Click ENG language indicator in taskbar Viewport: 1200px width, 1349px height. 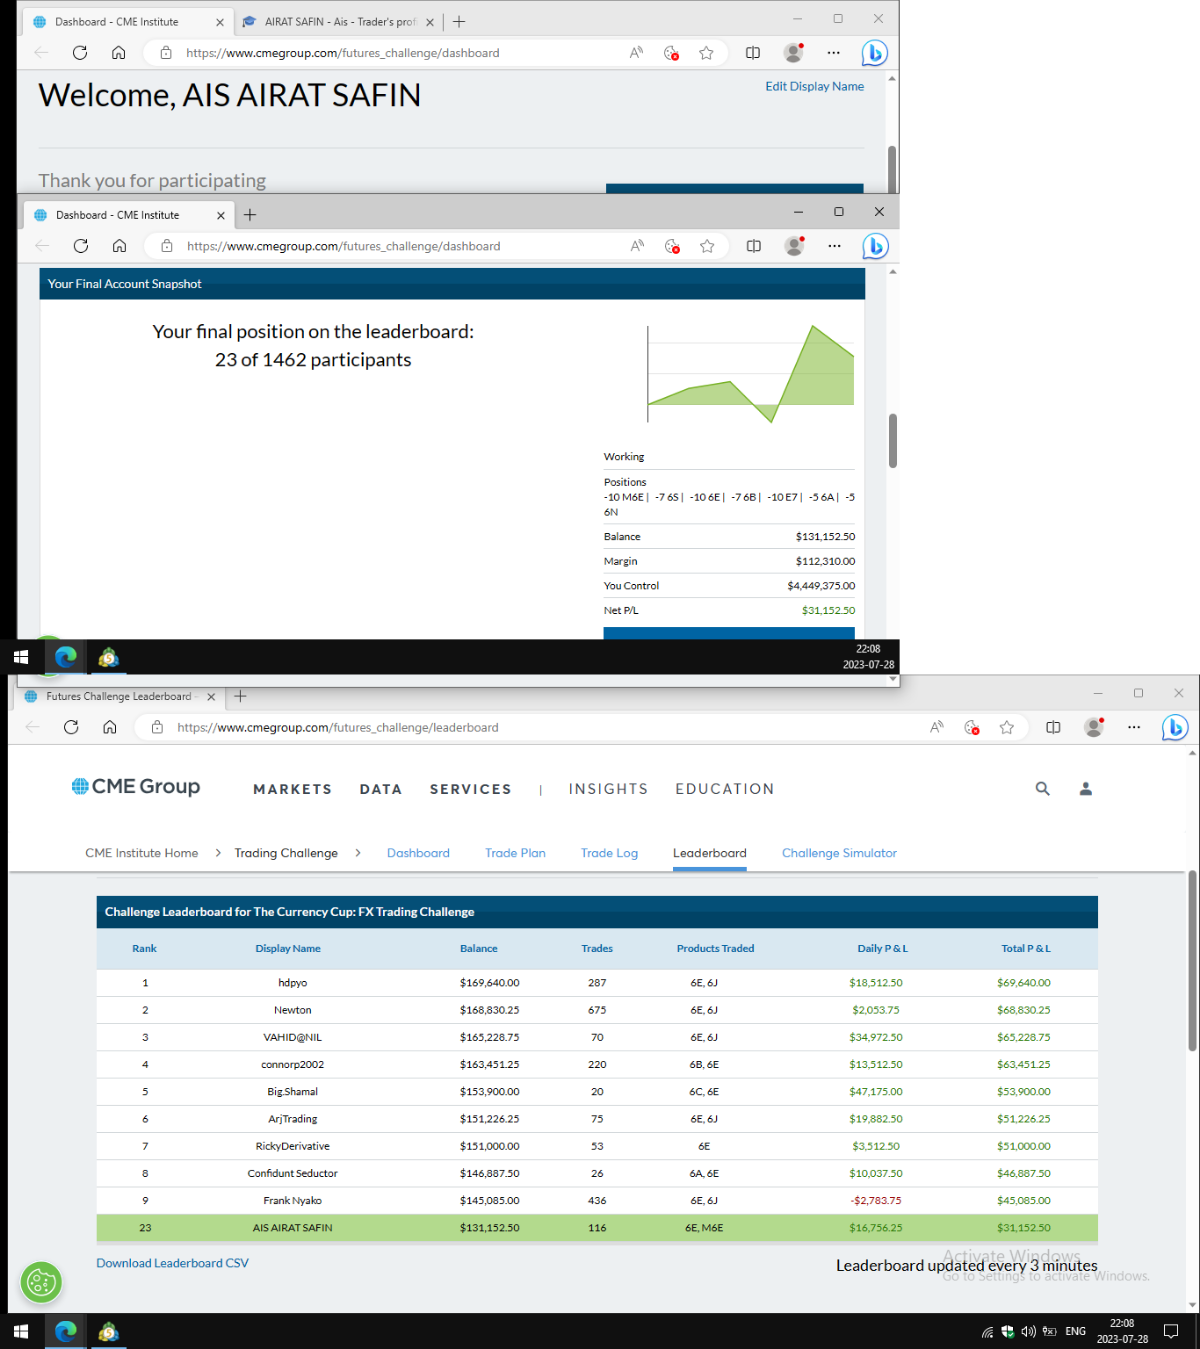[1075, 1331]
